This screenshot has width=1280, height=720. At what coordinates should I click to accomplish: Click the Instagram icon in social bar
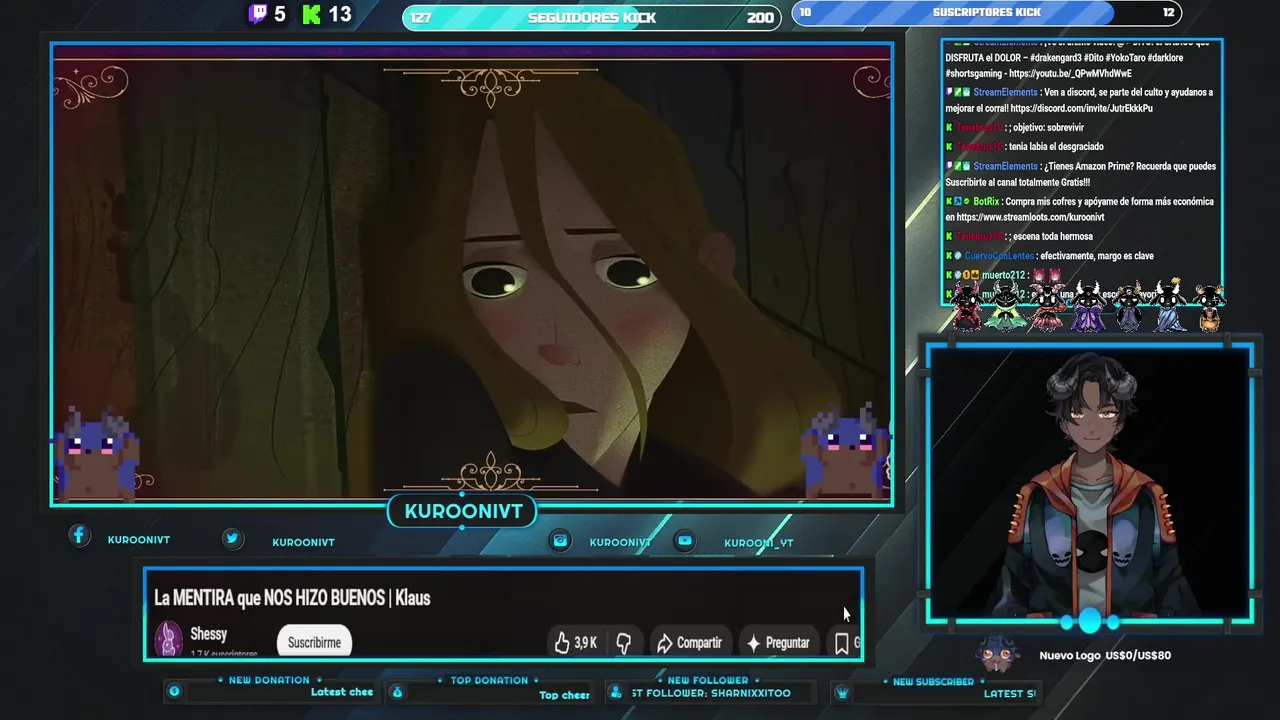click(x=561, y=540)
